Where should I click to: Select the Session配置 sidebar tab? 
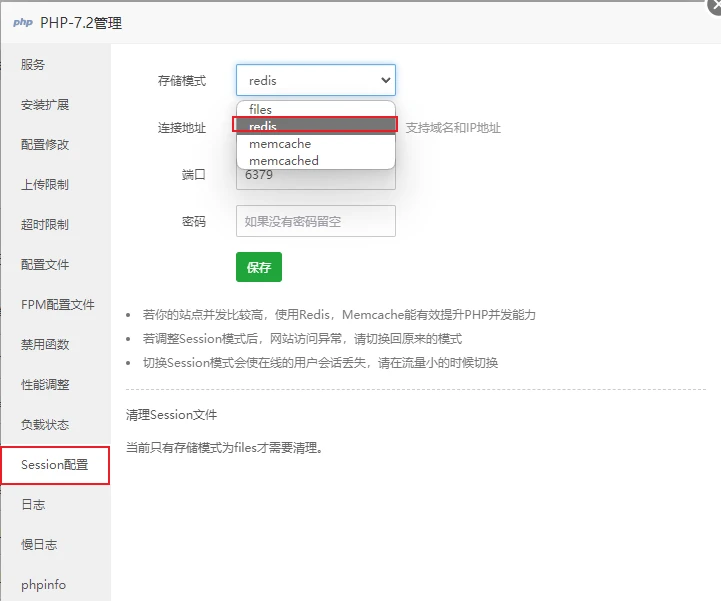click(54, 465)
